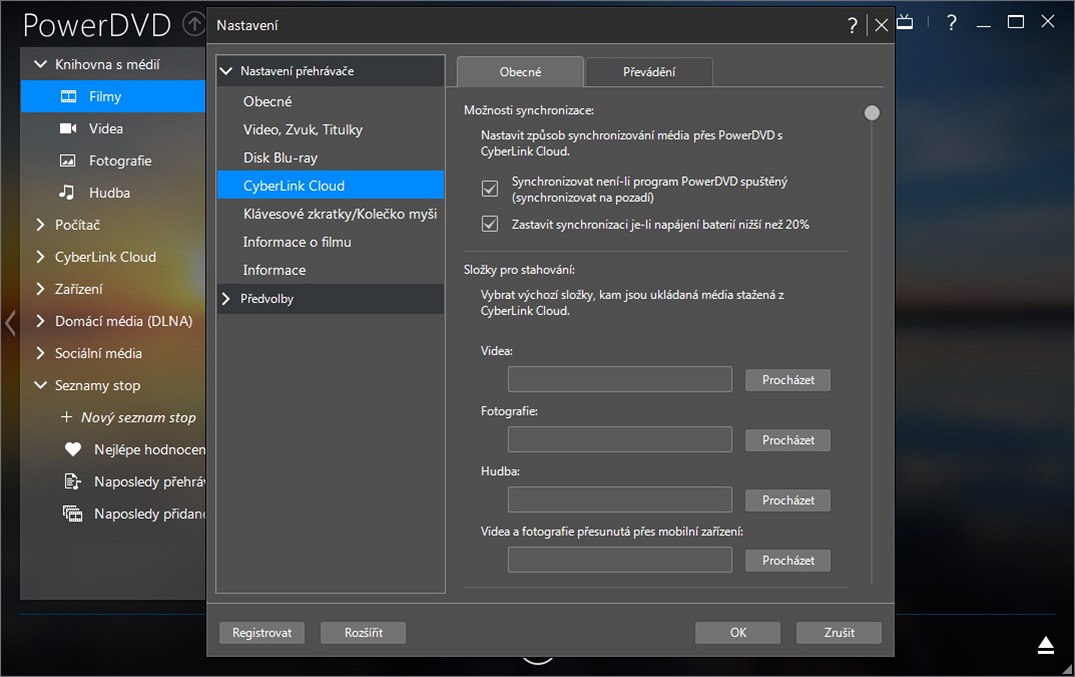Image resolution: width=1075 pixels, height=677 pixels.
Task: Click the Fotografie picture icon
Action: click(69, 161)
